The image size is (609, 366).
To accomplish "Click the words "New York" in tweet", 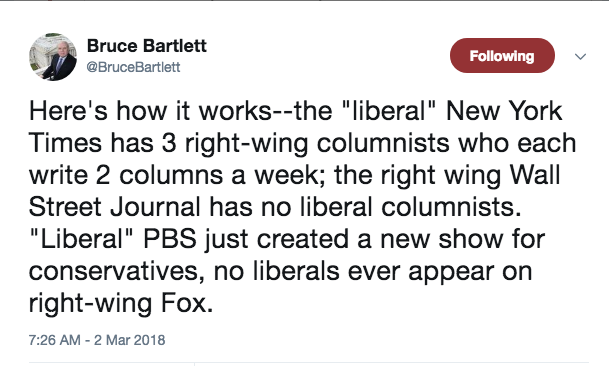I will (x=504, y=111).
